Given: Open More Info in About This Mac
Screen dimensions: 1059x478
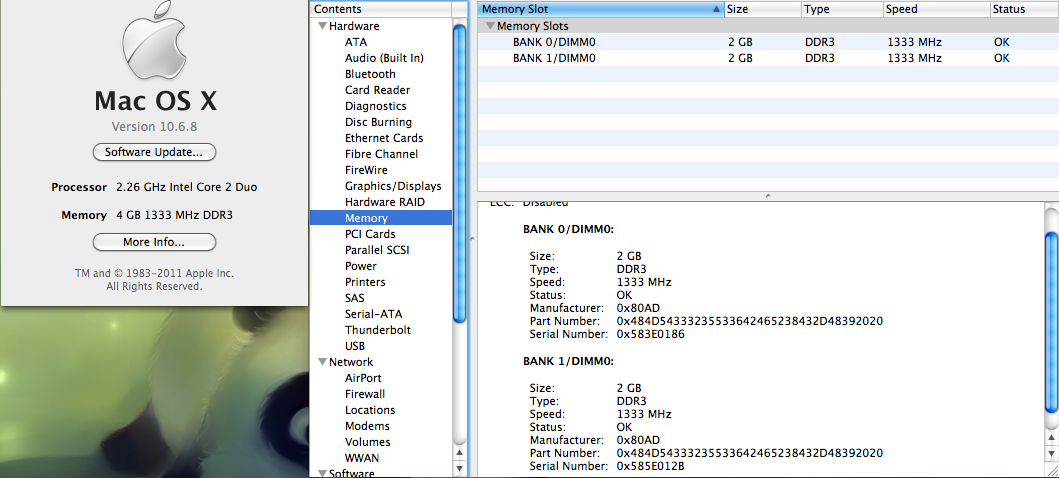Looking at the screenshot, I should pyautogui.click(x=154, y=242).
